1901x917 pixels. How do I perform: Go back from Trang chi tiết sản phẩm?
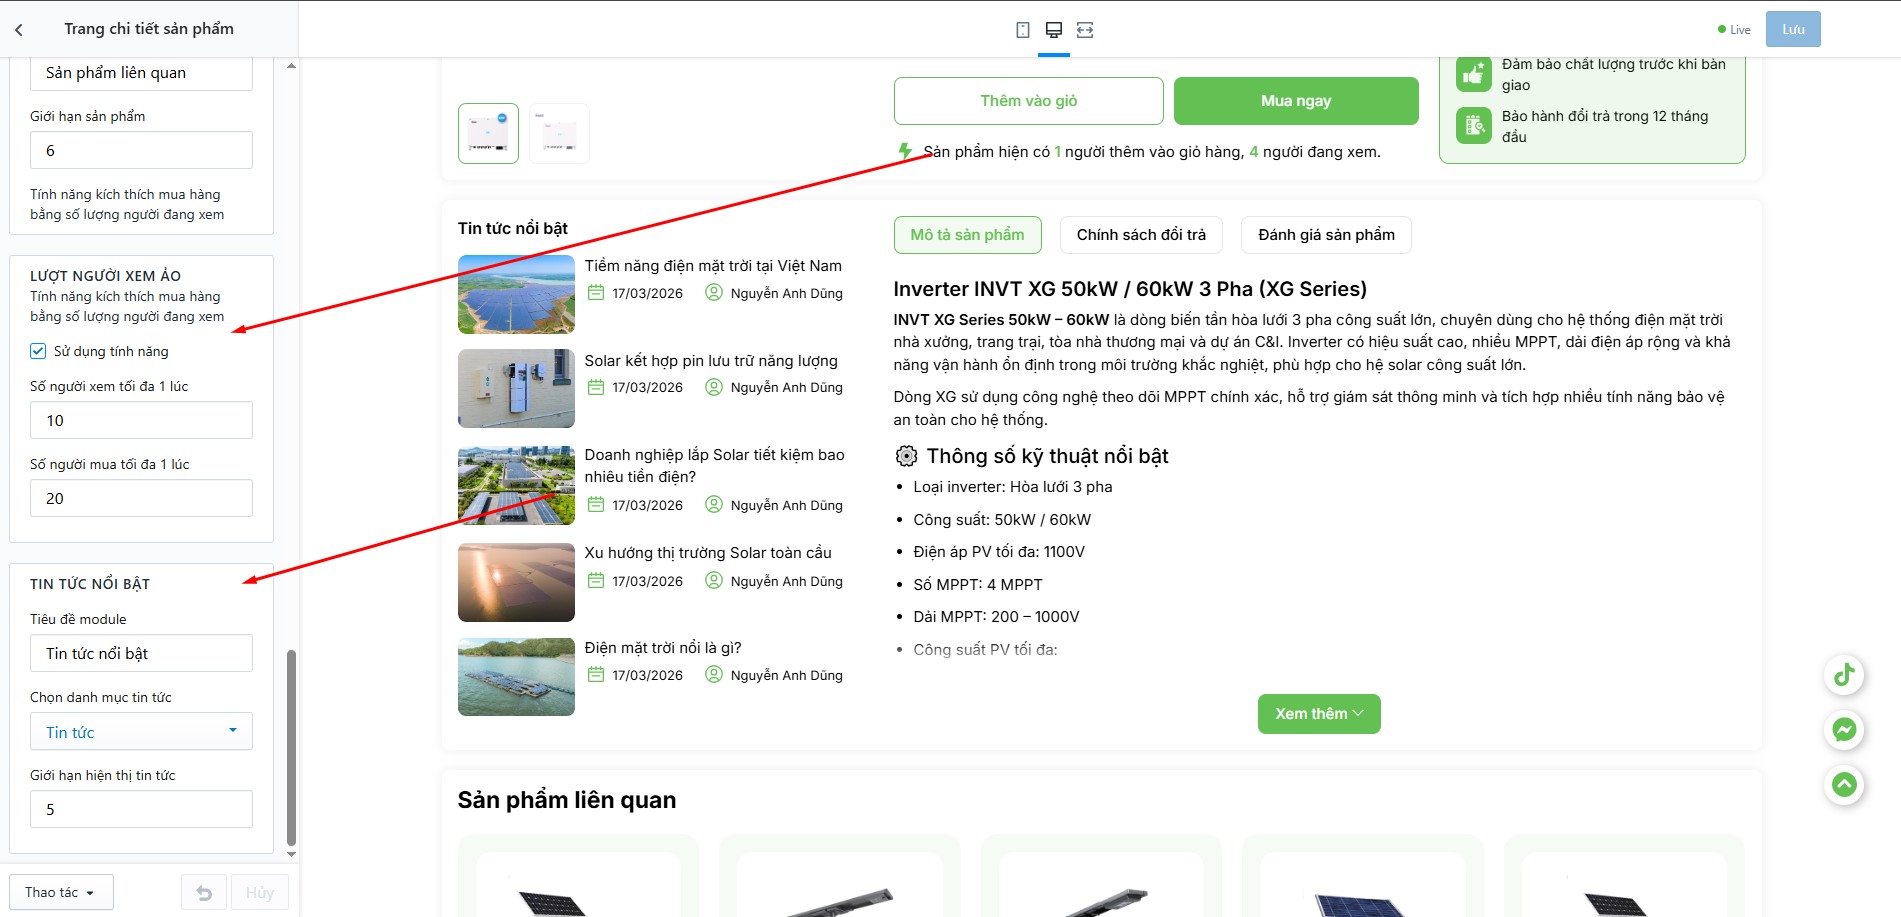[19, 30]
